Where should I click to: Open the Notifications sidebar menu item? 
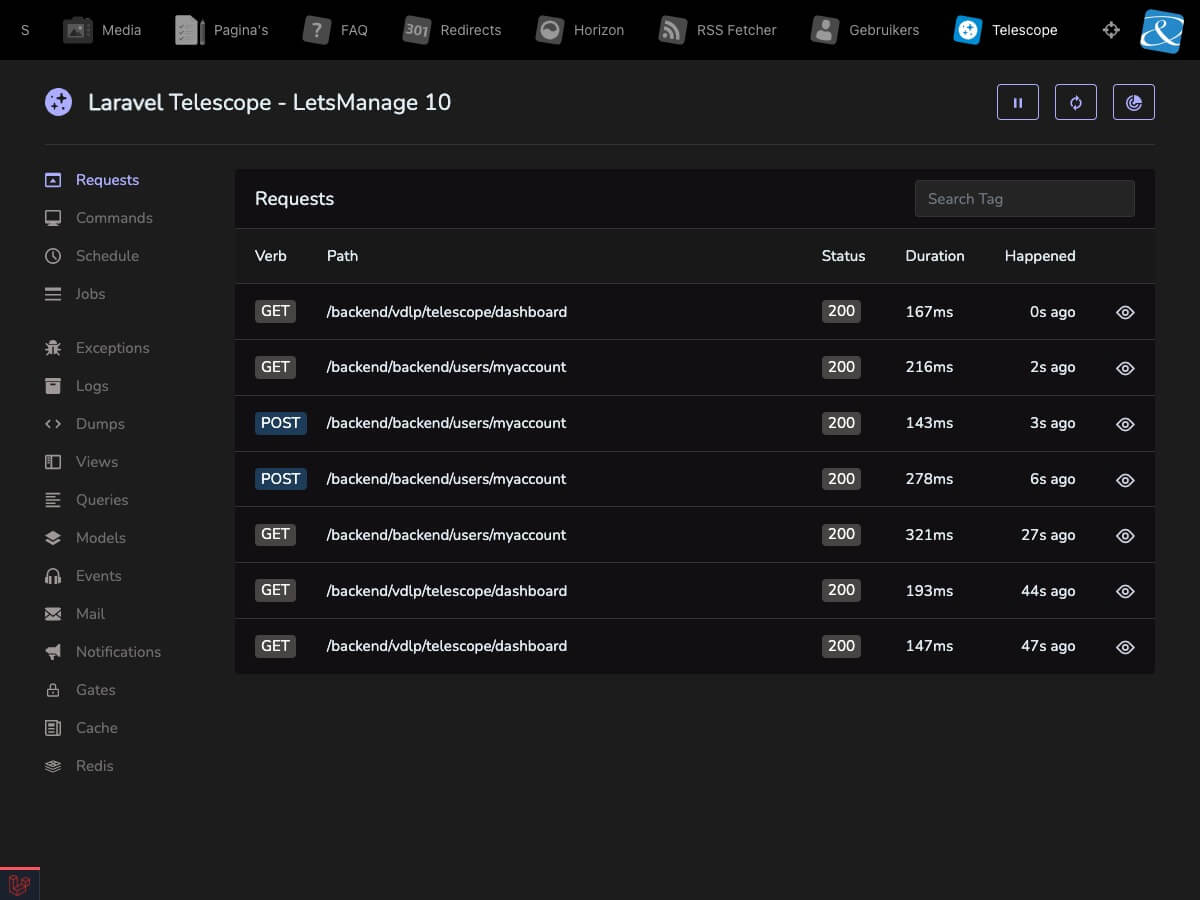pos(103,652)
